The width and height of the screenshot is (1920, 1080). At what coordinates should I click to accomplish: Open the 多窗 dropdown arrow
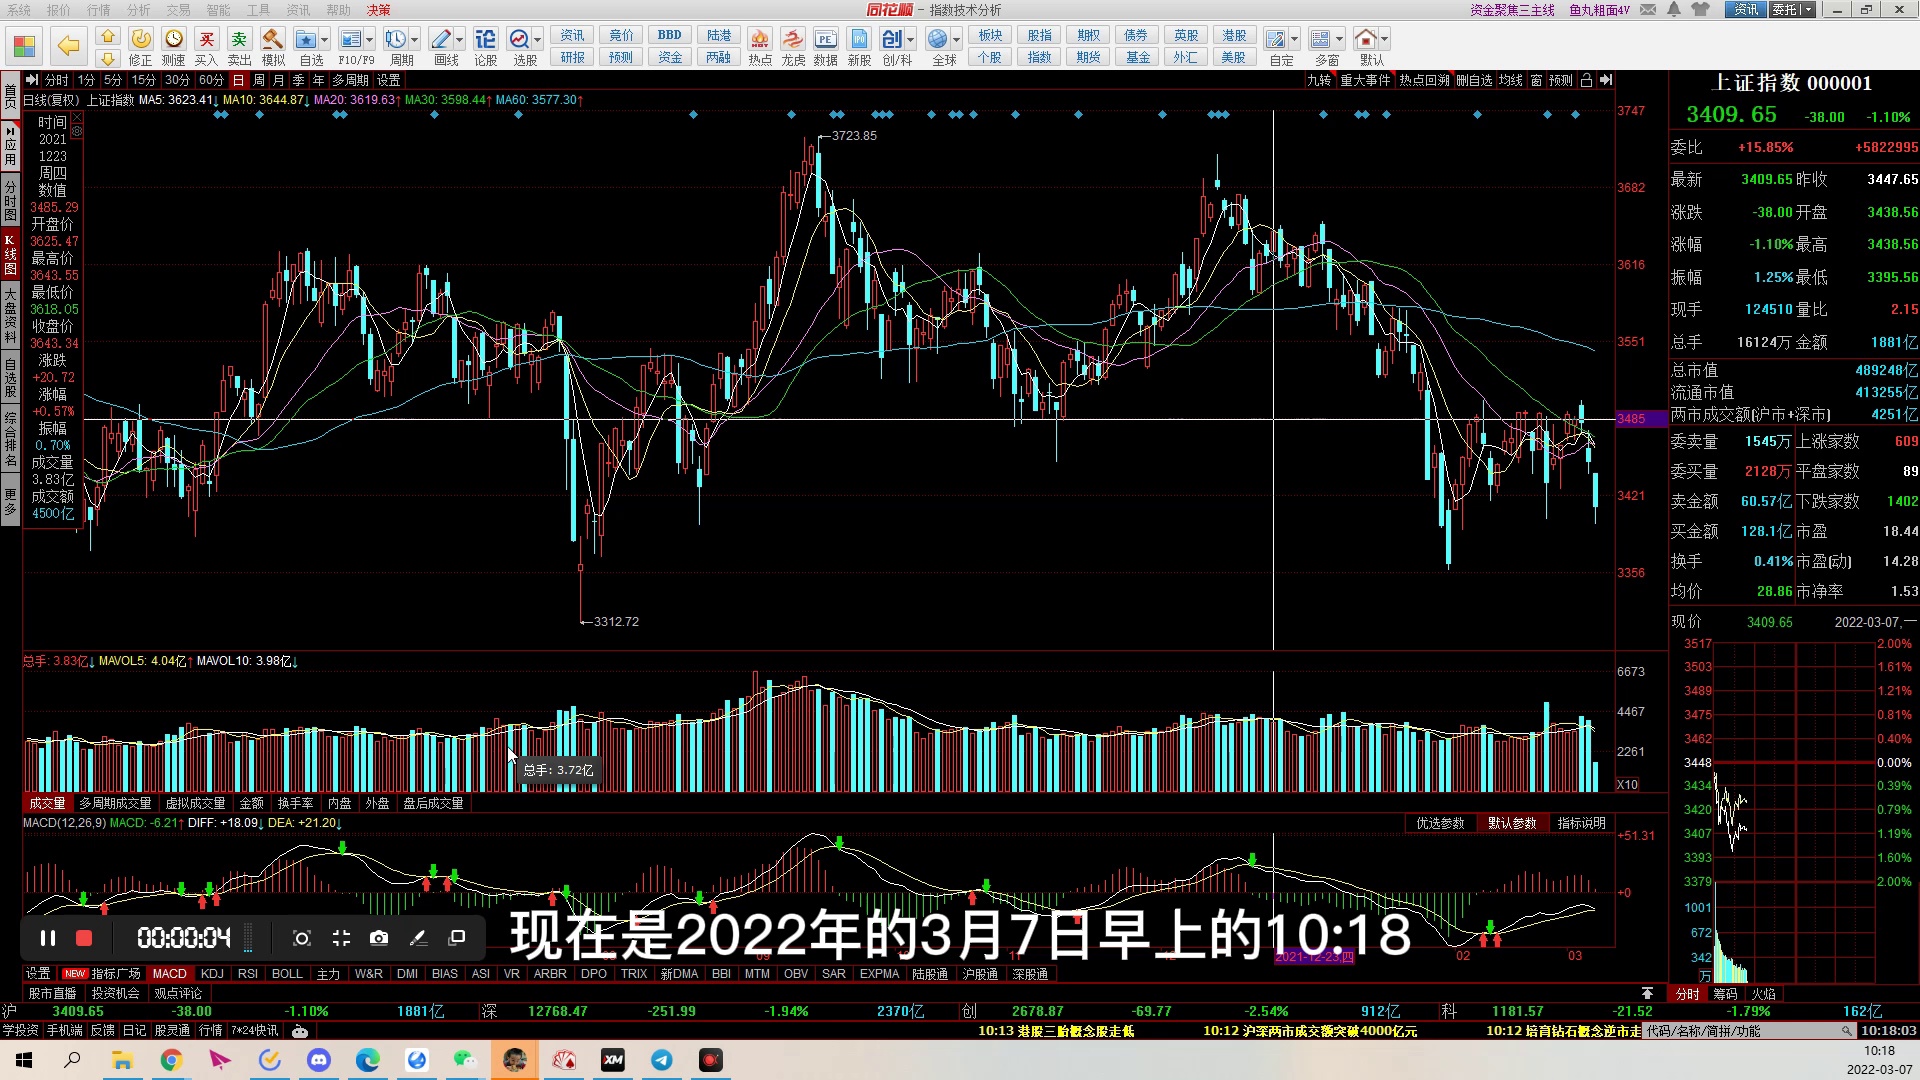point(1340,40)
